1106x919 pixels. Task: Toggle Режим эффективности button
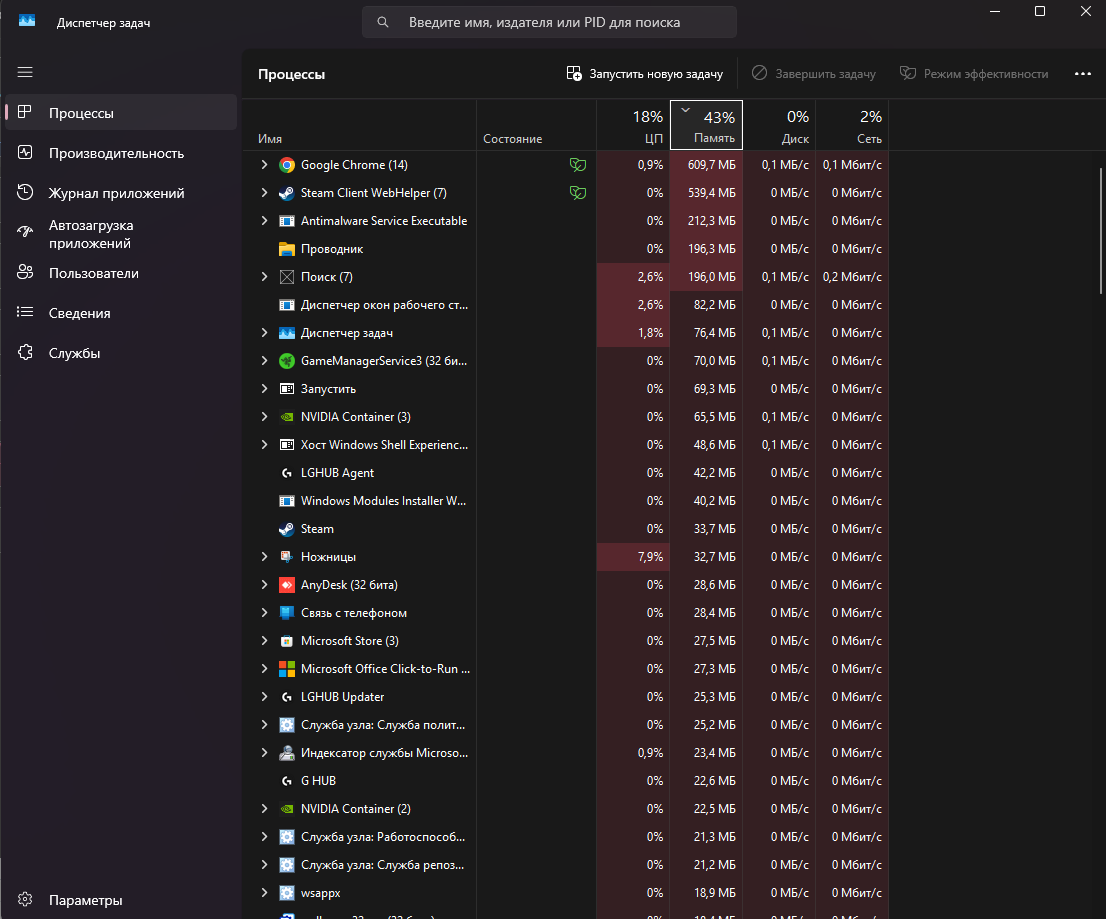click(974, 73)
